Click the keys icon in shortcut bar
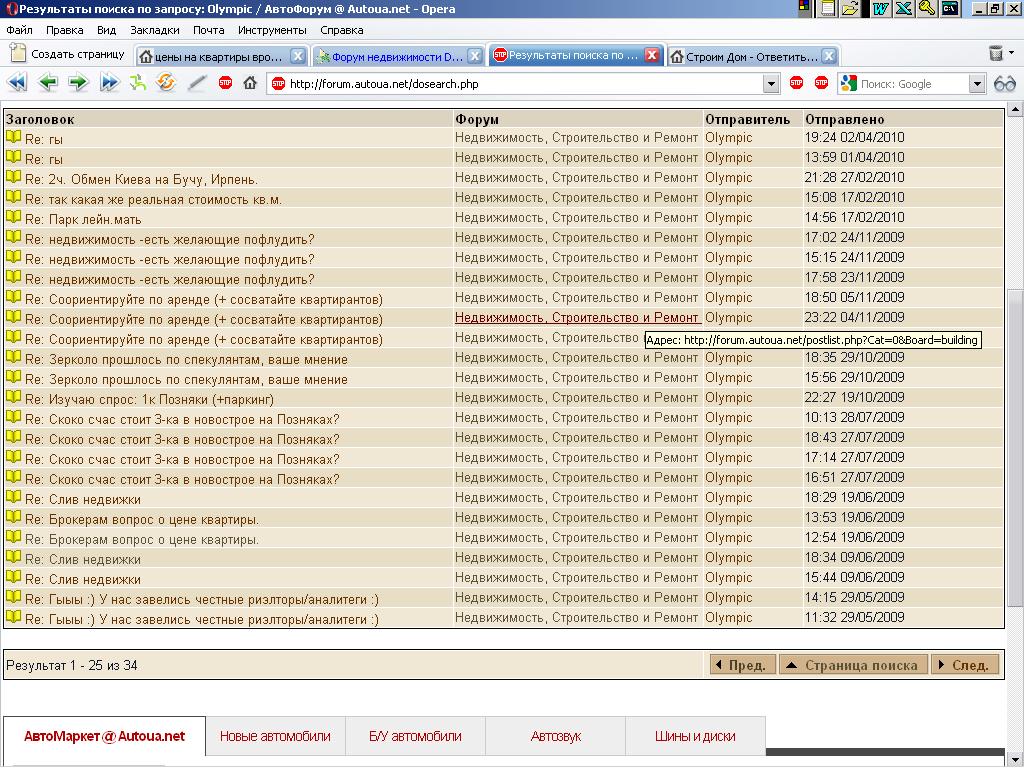1024x768 pixels. pyautogui.click(x=927, y=8)
